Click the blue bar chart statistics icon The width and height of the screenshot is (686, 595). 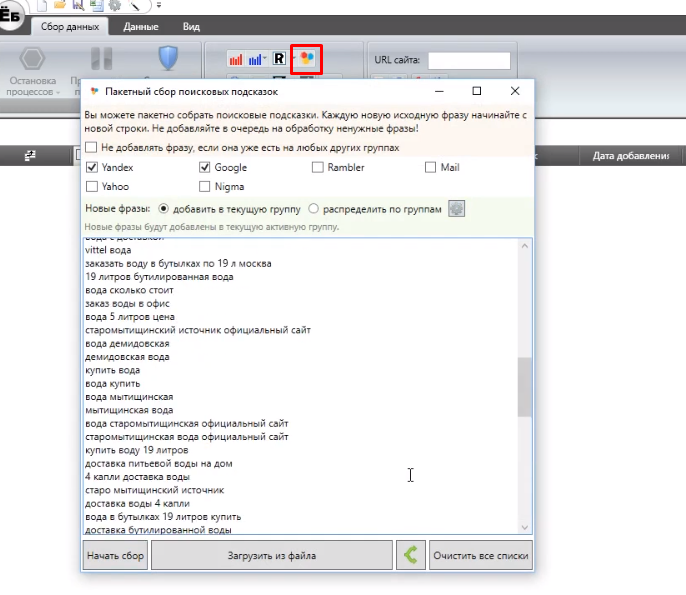(x=255, y=59)
